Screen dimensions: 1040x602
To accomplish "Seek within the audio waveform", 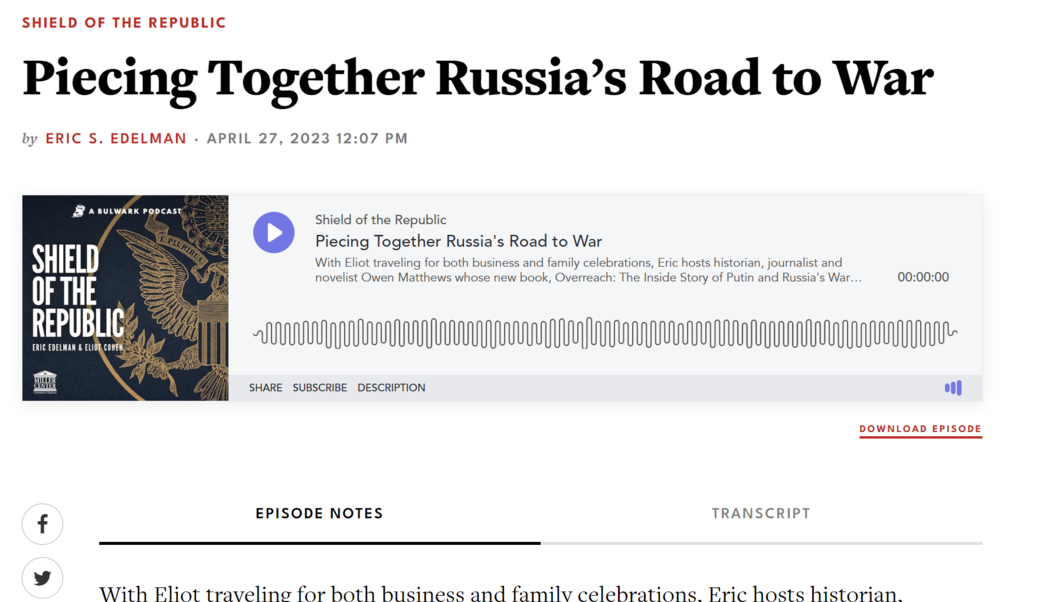I will [x=604, y=333].
